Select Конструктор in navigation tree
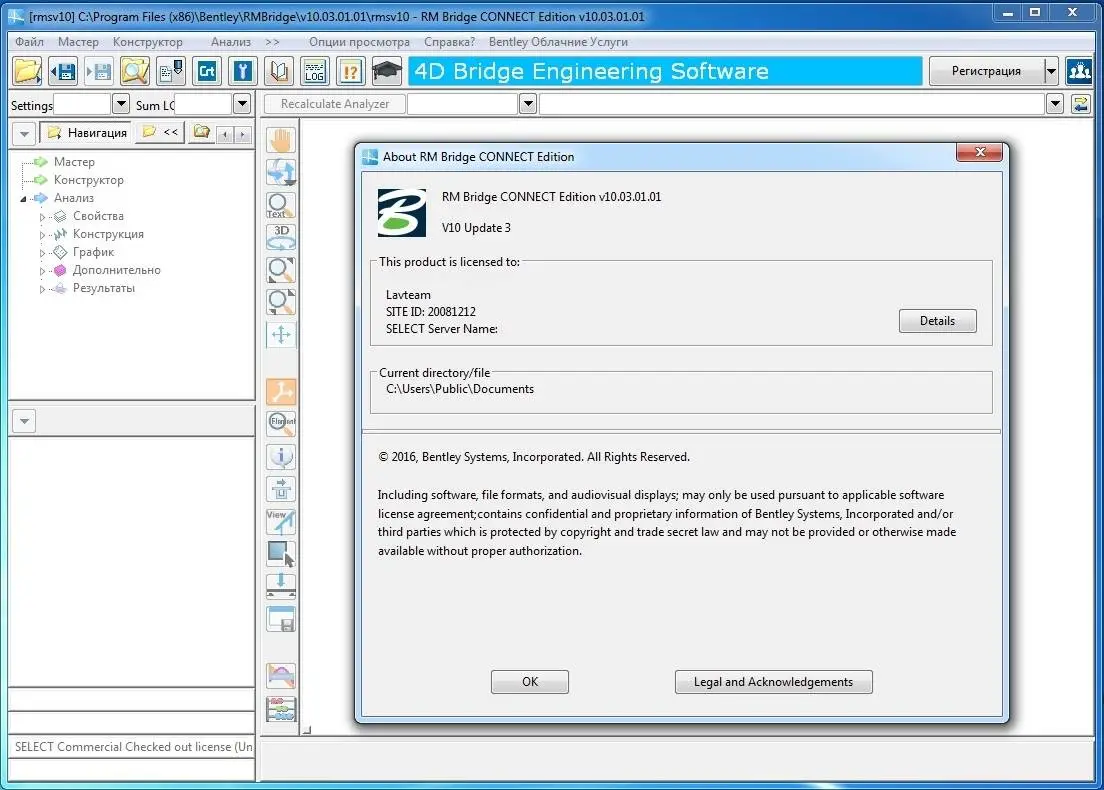 [x=89, y=180]
